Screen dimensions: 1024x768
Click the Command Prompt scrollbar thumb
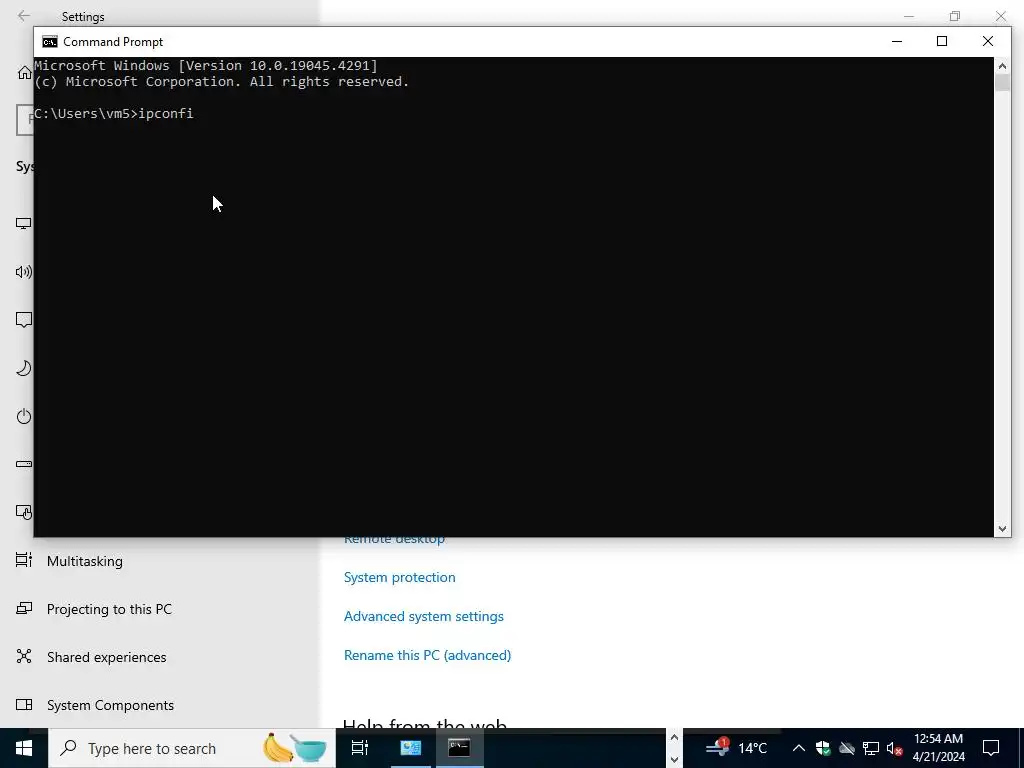click(x=1002, y=82)
